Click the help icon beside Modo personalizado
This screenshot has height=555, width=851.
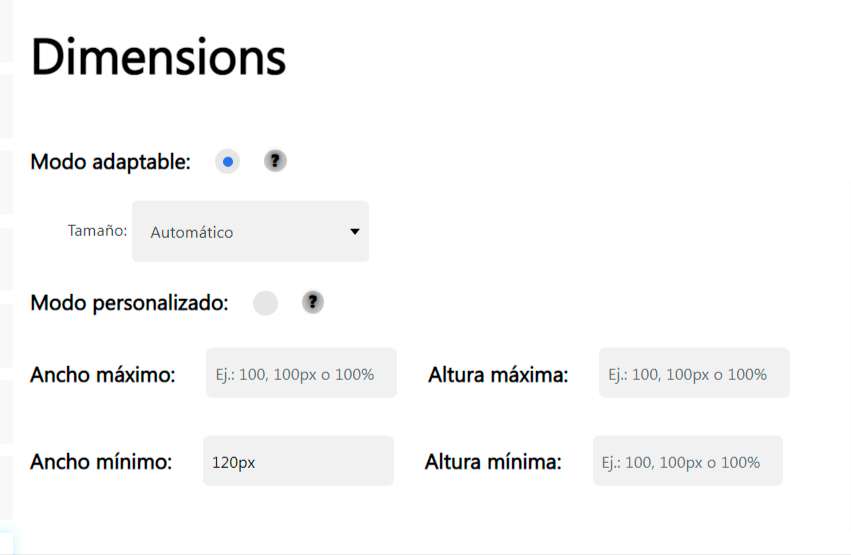tap(313, 302)
